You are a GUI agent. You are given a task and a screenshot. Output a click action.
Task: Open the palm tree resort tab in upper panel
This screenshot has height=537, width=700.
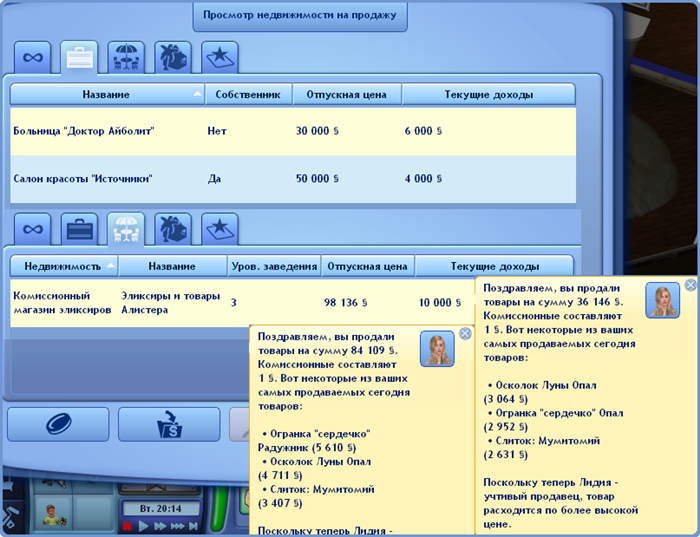click(x=173, y=58)
